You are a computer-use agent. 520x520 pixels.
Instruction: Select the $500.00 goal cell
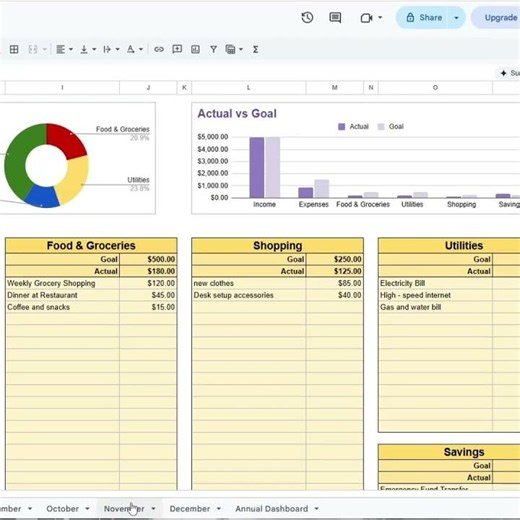point(148,259)
